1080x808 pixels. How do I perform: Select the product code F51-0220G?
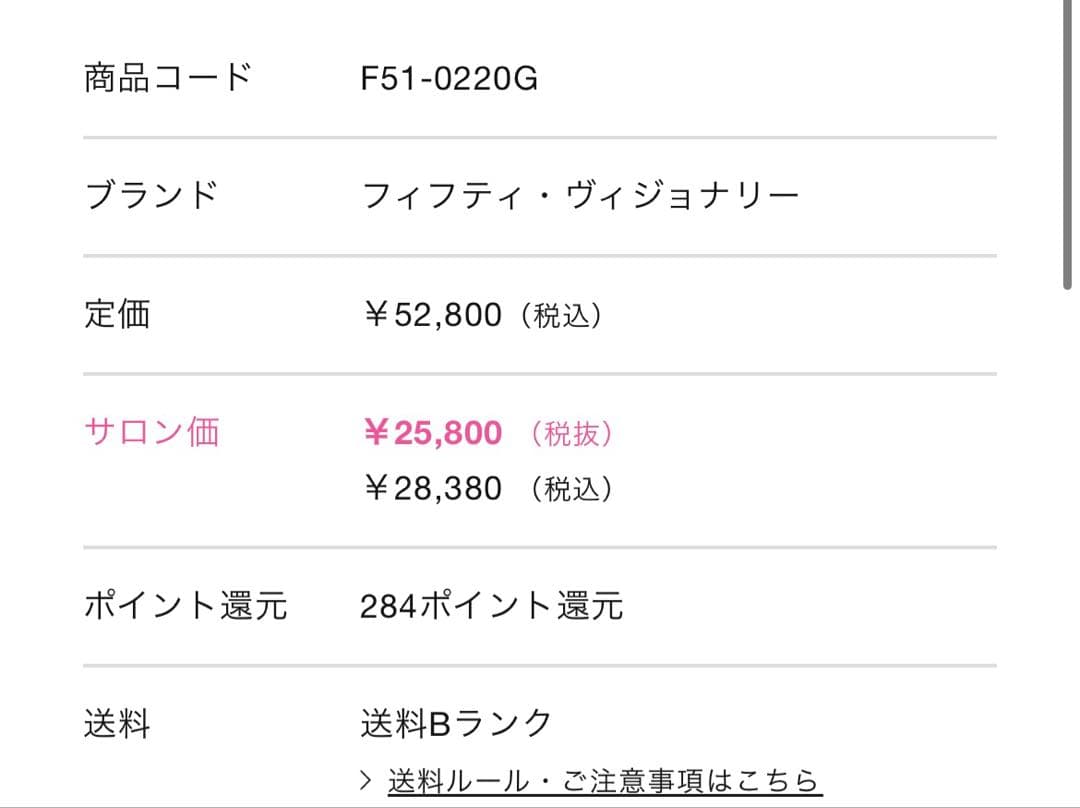click(x=449, y=78)
